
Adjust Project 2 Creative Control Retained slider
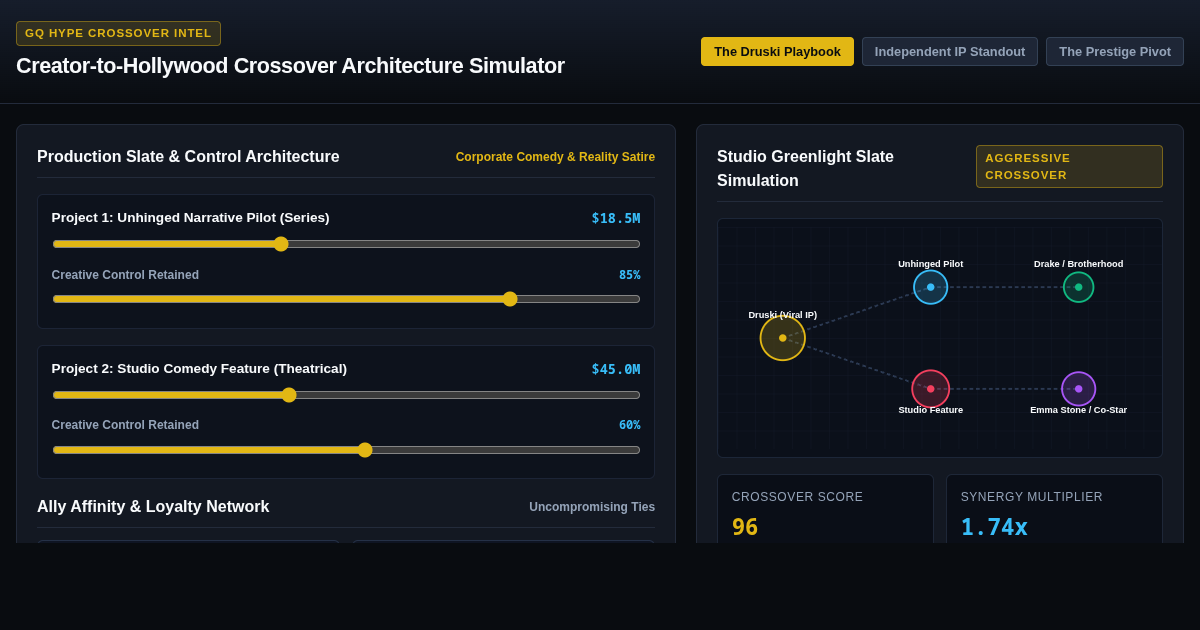coord(346,450)
